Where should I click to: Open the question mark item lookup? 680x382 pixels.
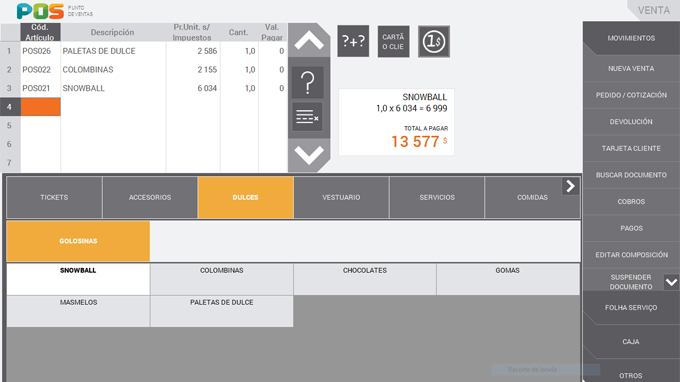pos(307,82)
